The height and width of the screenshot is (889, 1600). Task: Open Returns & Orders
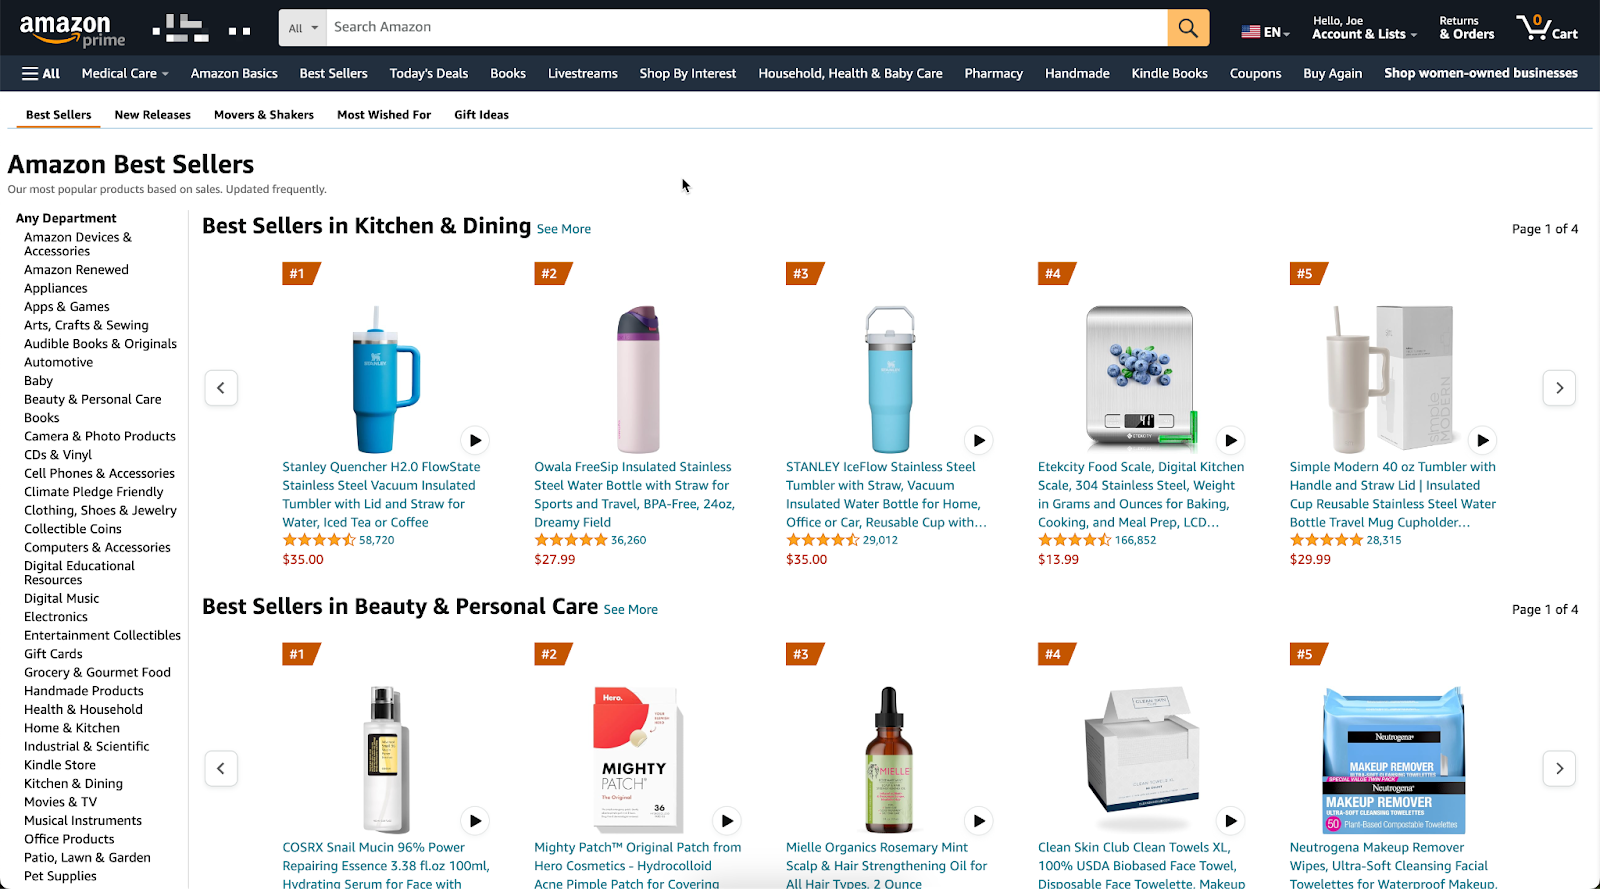(x=1465, y=27)
